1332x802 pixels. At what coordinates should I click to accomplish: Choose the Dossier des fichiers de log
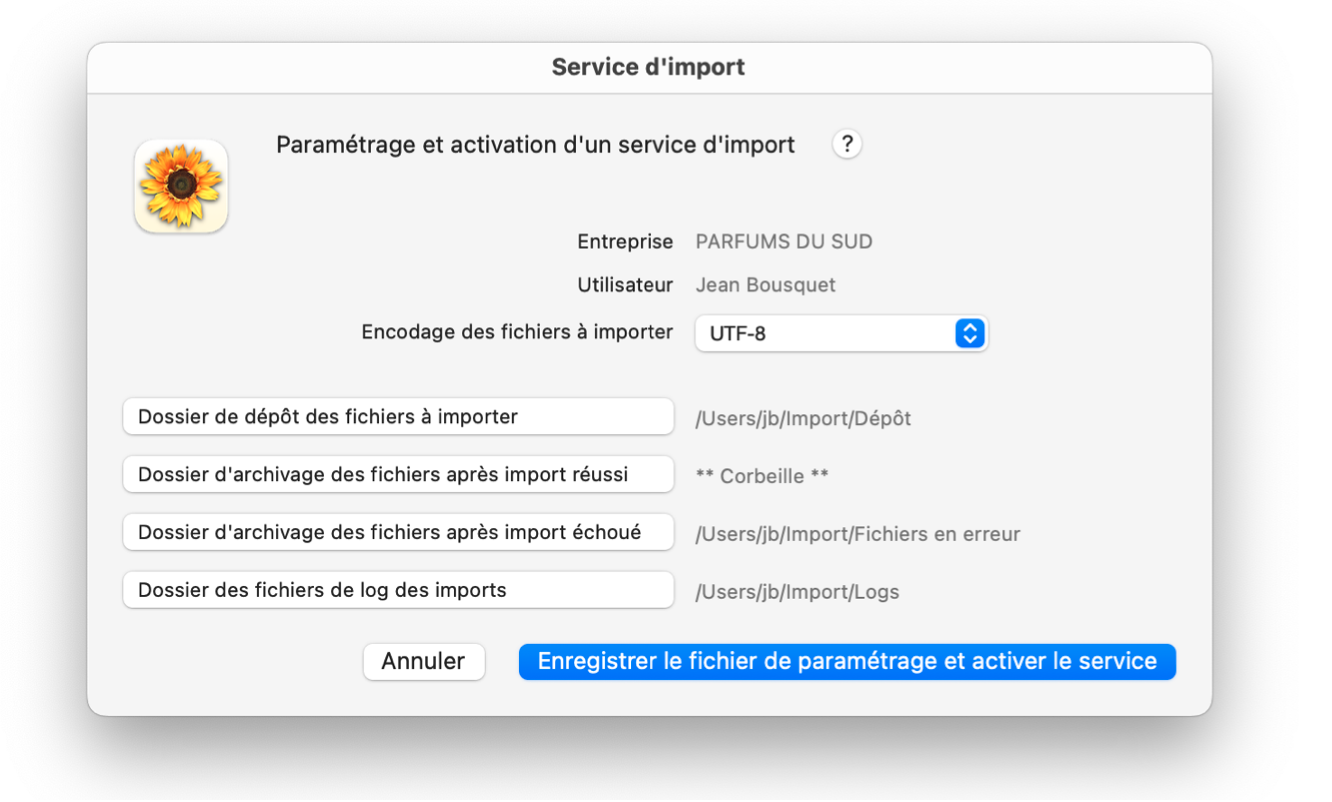[x=398, y=590]
